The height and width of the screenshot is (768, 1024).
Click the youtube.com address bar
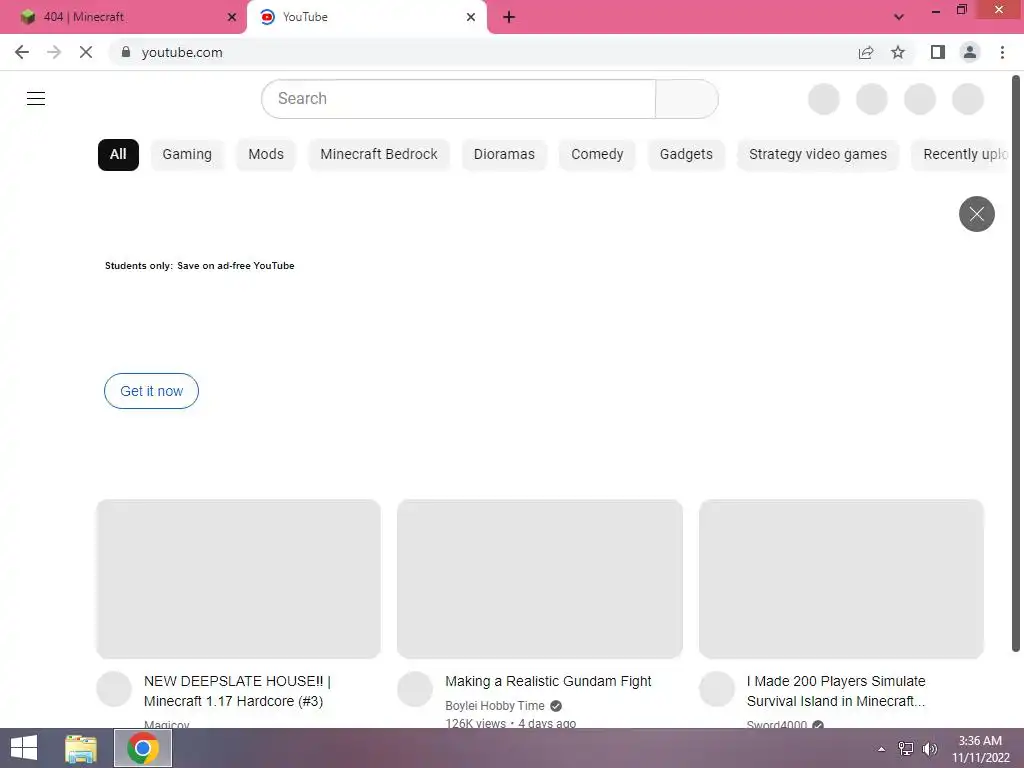coord(483,52)
